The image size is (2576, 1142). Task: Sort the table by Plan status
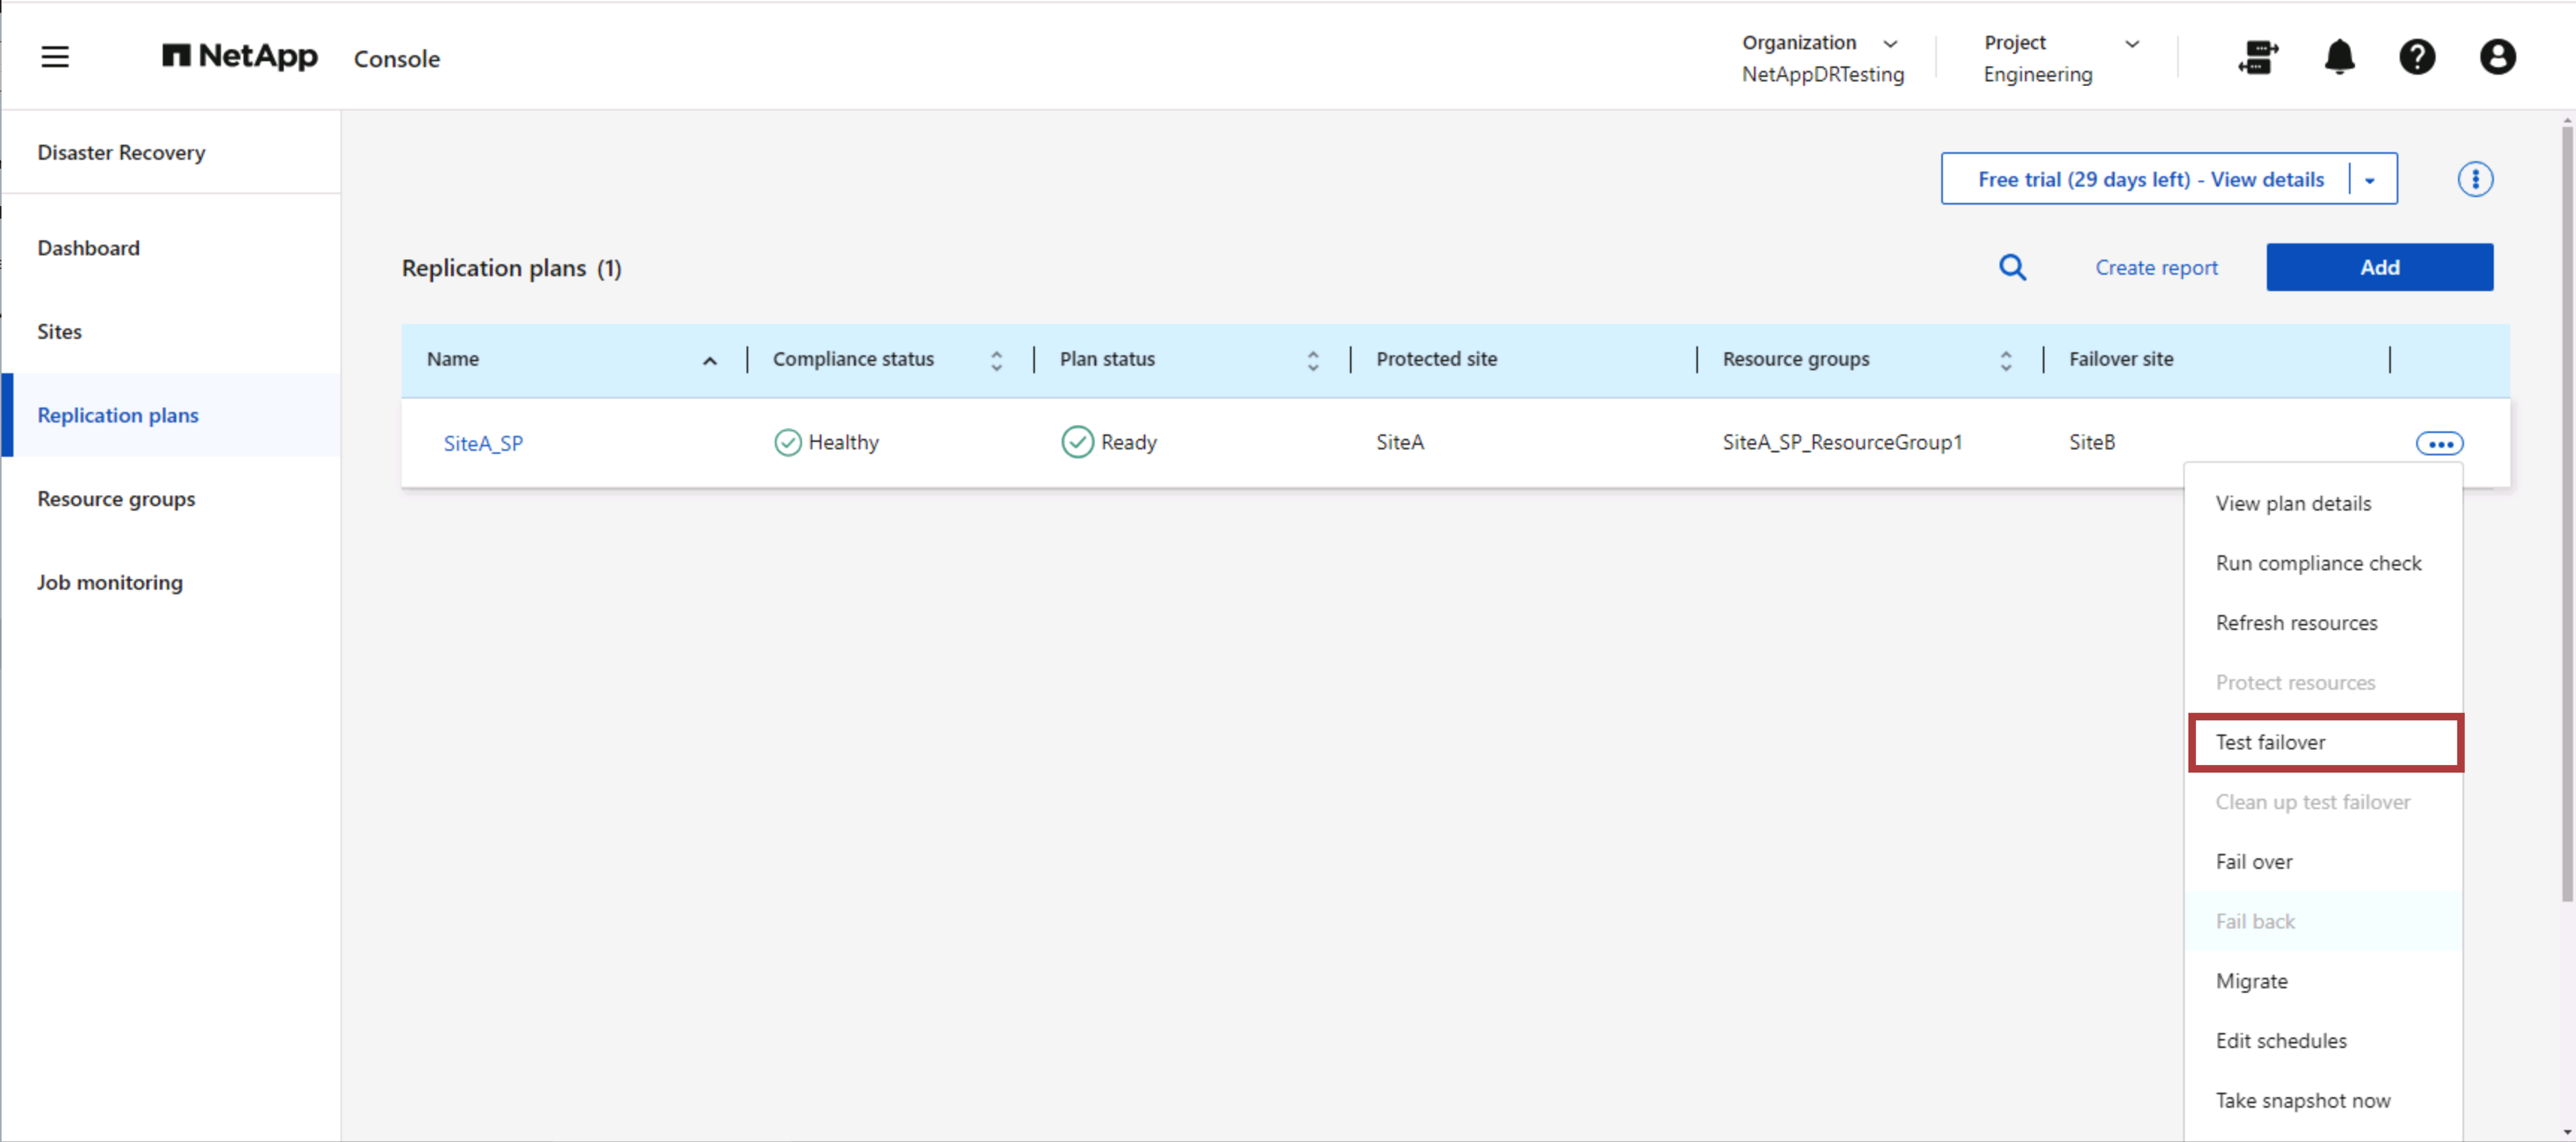tap(1312, 359)
